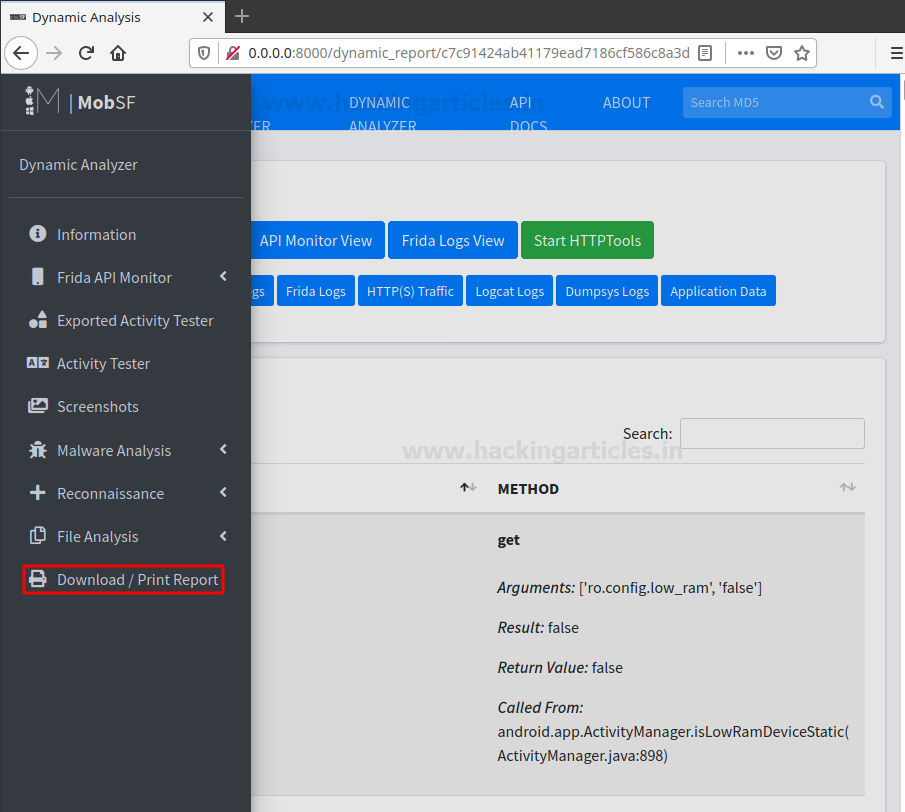This screenshot has width=905, height=812.
Task: Click the browser forward arrow
Action: tap(54, 53)
